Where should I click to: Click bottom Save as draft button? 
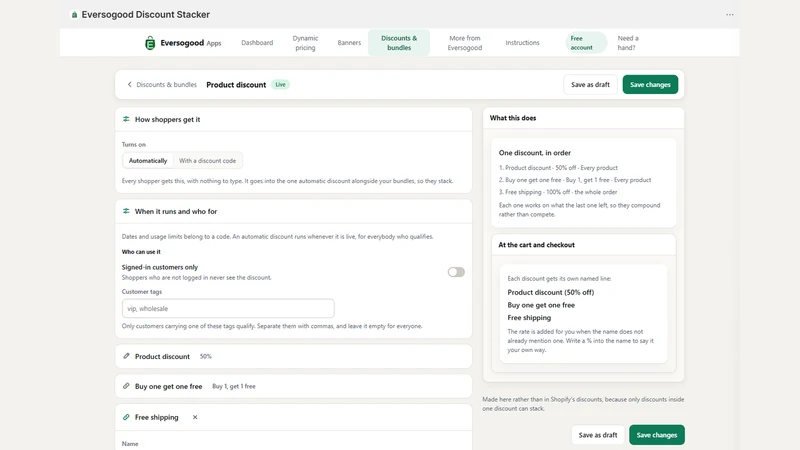click(598, 435)
